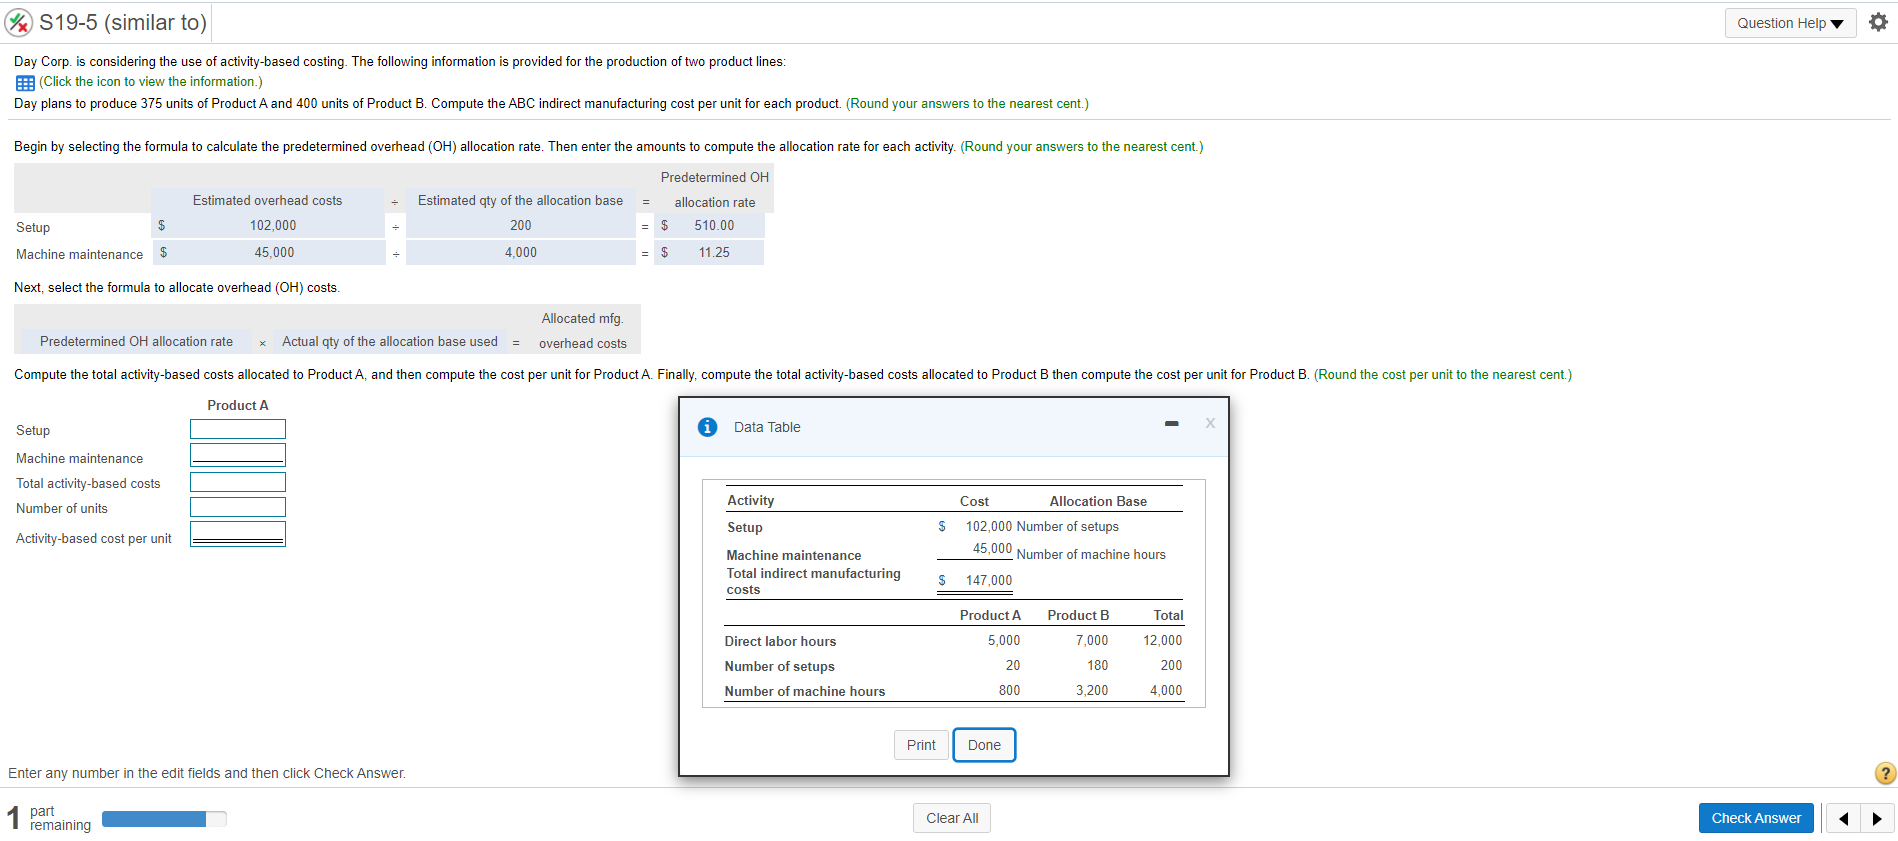The image size is (1898, 841).
Task: Click the Check Answer button
Action: [x=1756, y=818]
